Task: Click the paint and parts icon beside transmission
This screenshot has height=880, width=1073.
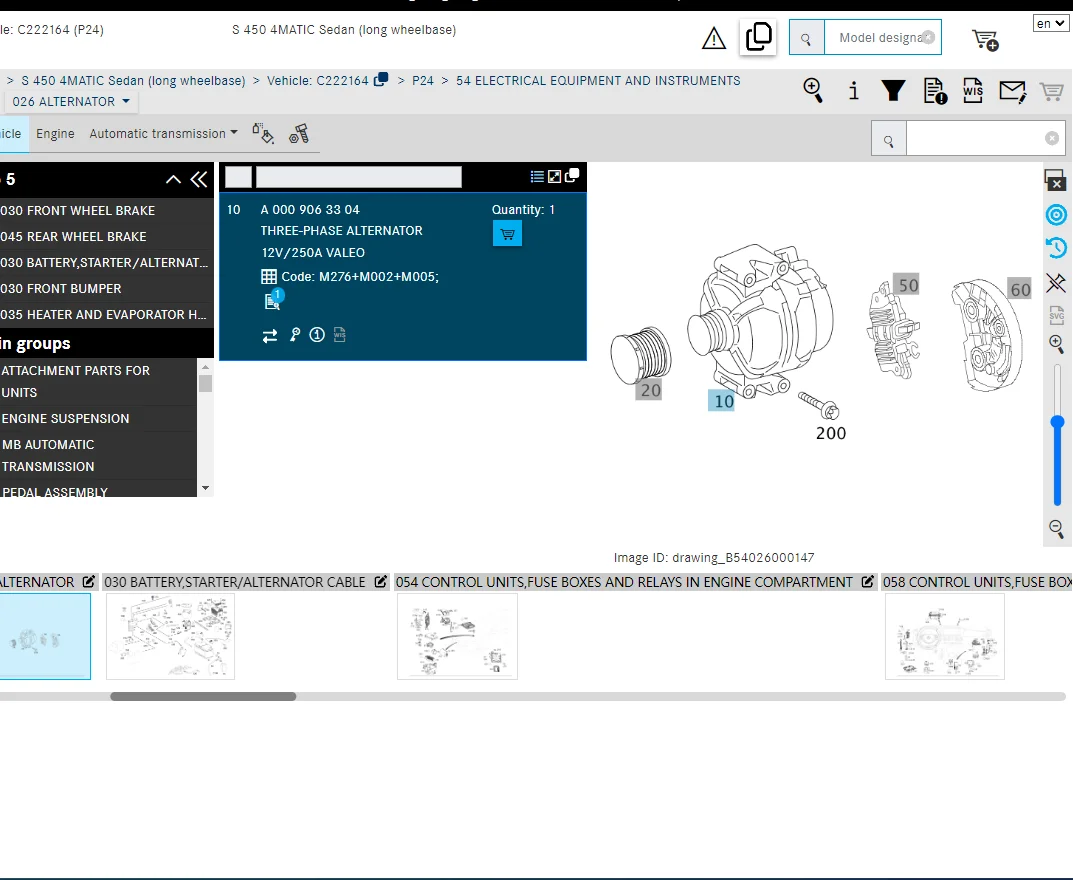Action: pyautogui.click(x=263, y=133)
